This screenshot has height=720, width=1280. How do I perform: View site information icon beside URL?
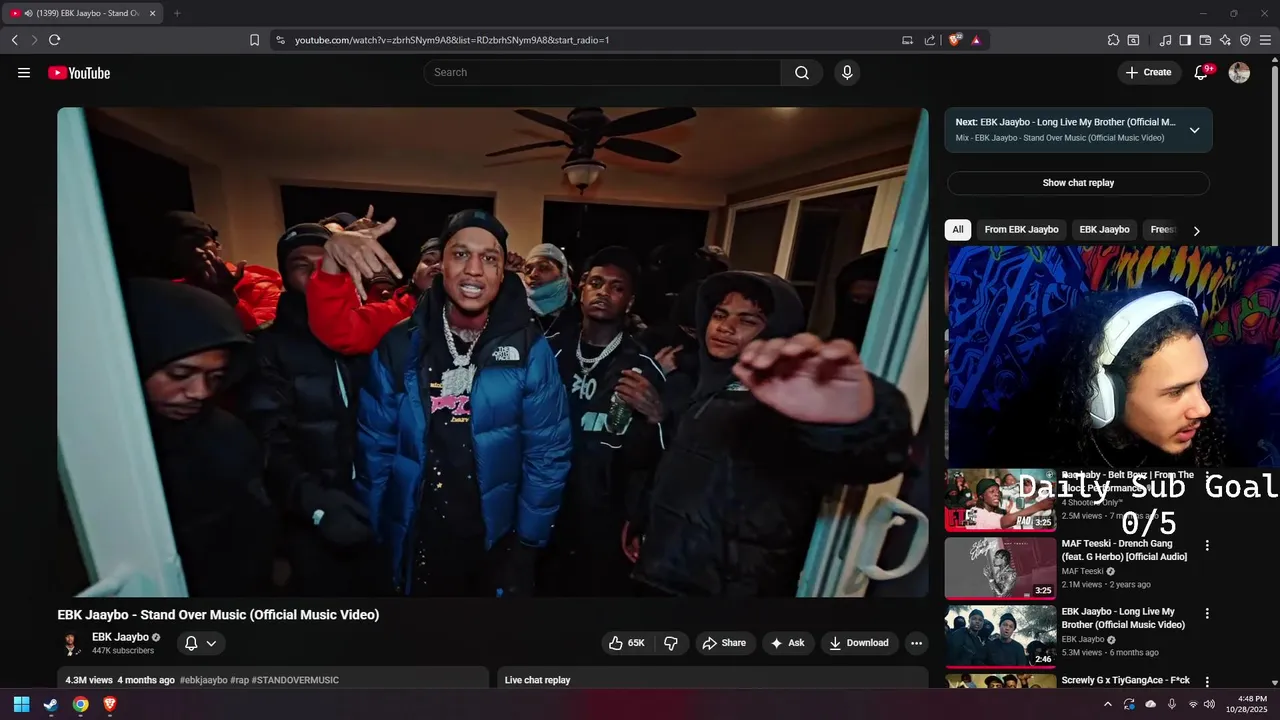pos(280,40)
